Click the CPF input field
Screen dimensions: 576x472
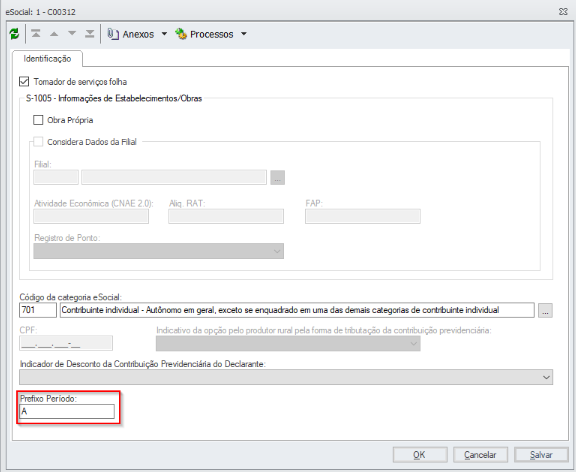pos(66,344)
